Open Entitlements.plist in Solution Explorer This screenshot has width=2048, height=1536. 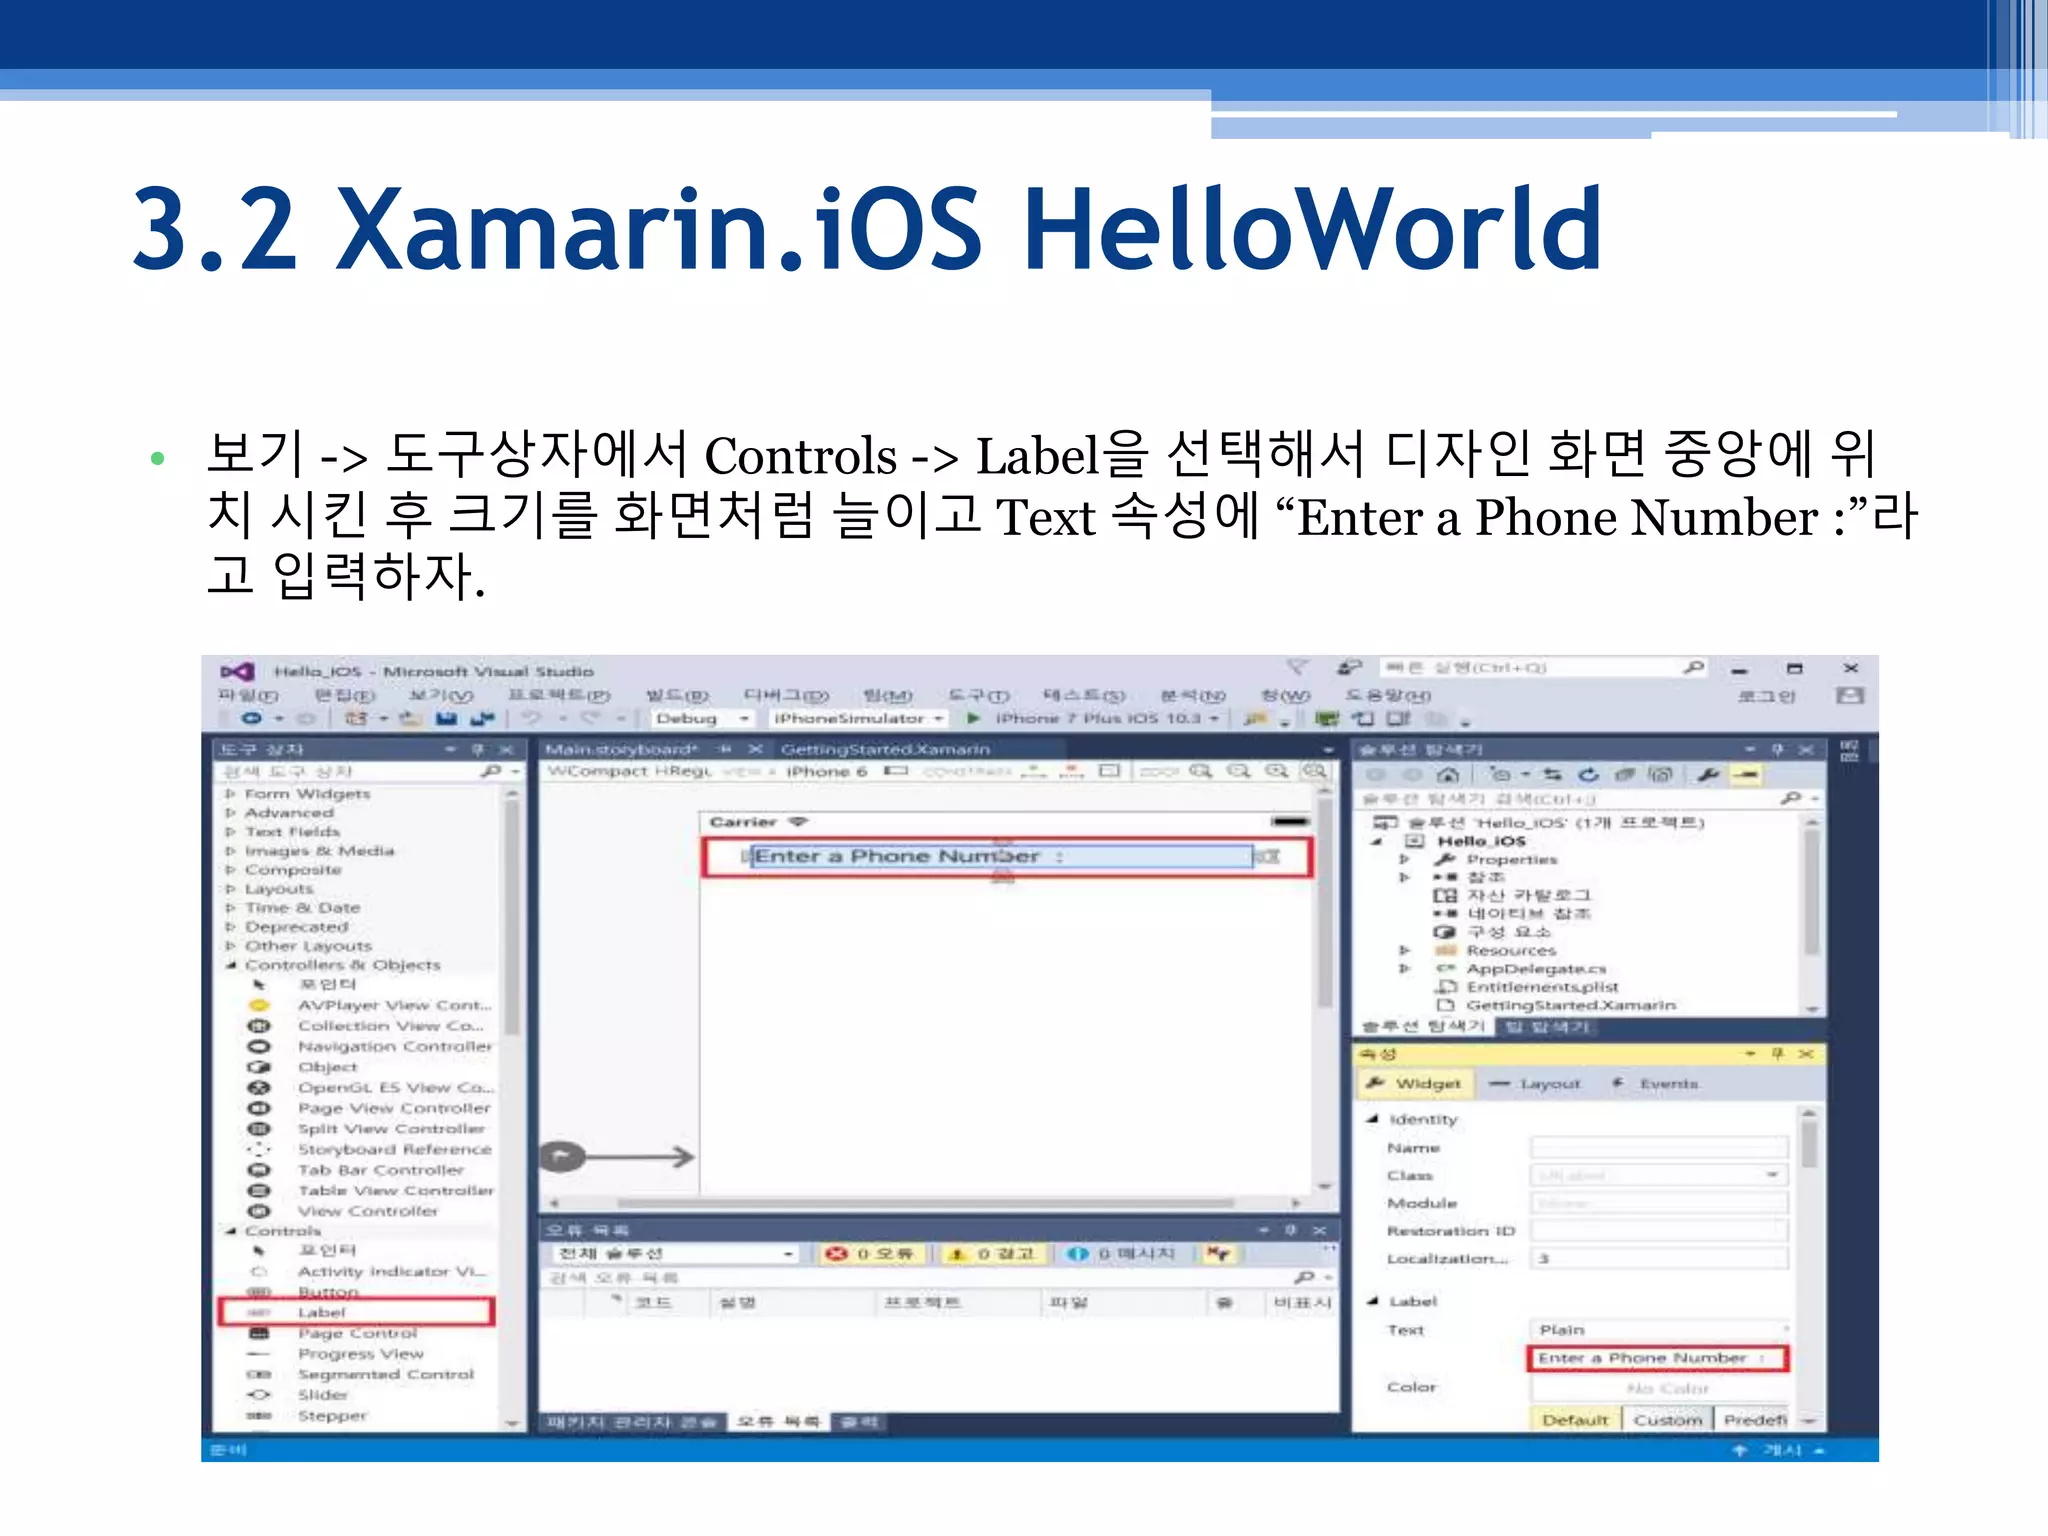[1542, 987]
